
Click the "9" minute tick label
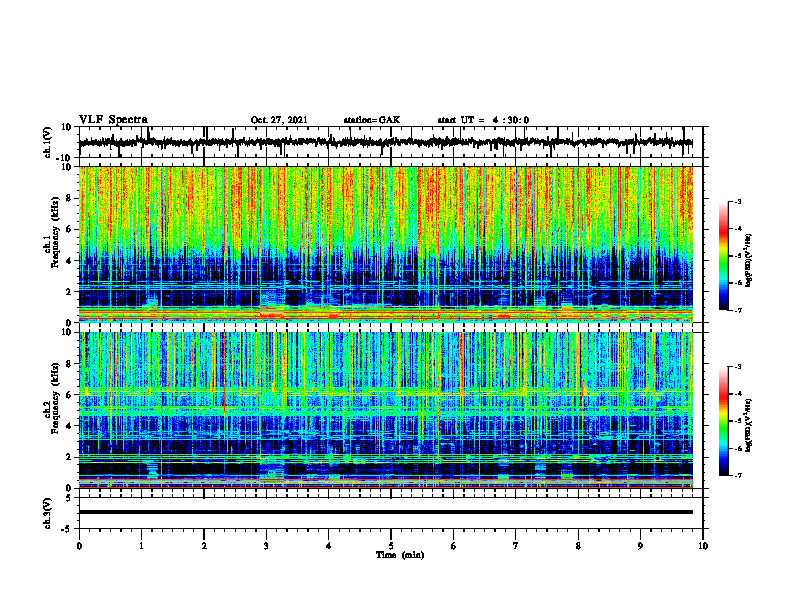pyautogui.click(x=640, y=546)
